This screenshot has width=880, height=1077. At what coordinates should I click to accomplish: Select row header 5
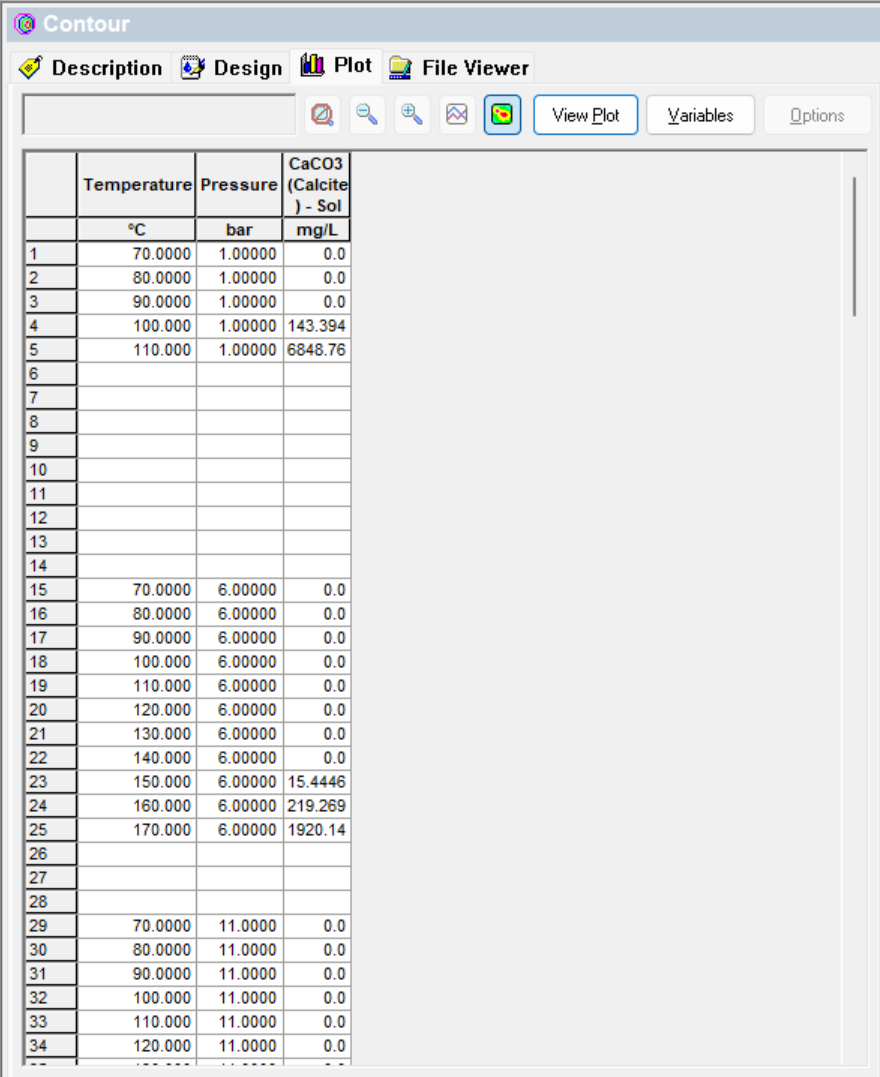51,350
